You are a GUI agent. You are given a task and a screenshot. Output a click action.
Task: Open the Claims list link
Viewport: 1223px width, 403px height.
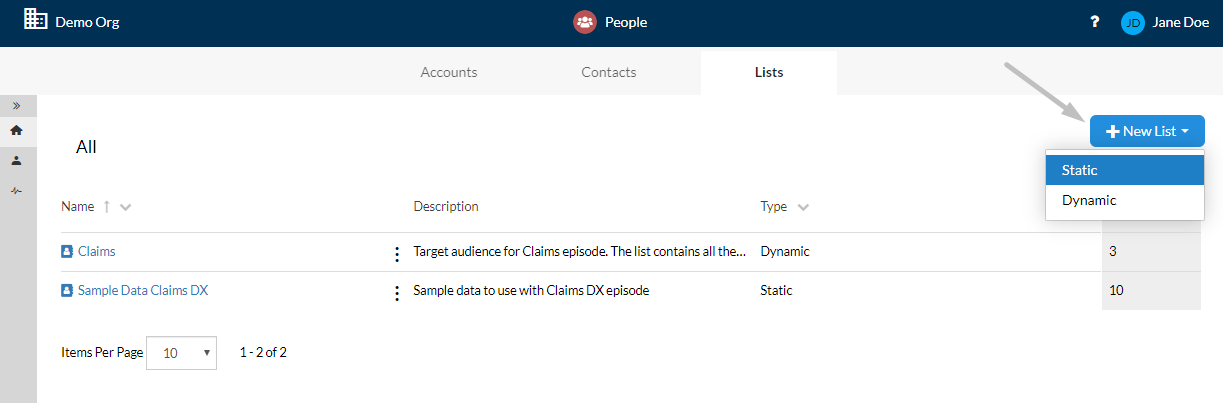[96, 252]
